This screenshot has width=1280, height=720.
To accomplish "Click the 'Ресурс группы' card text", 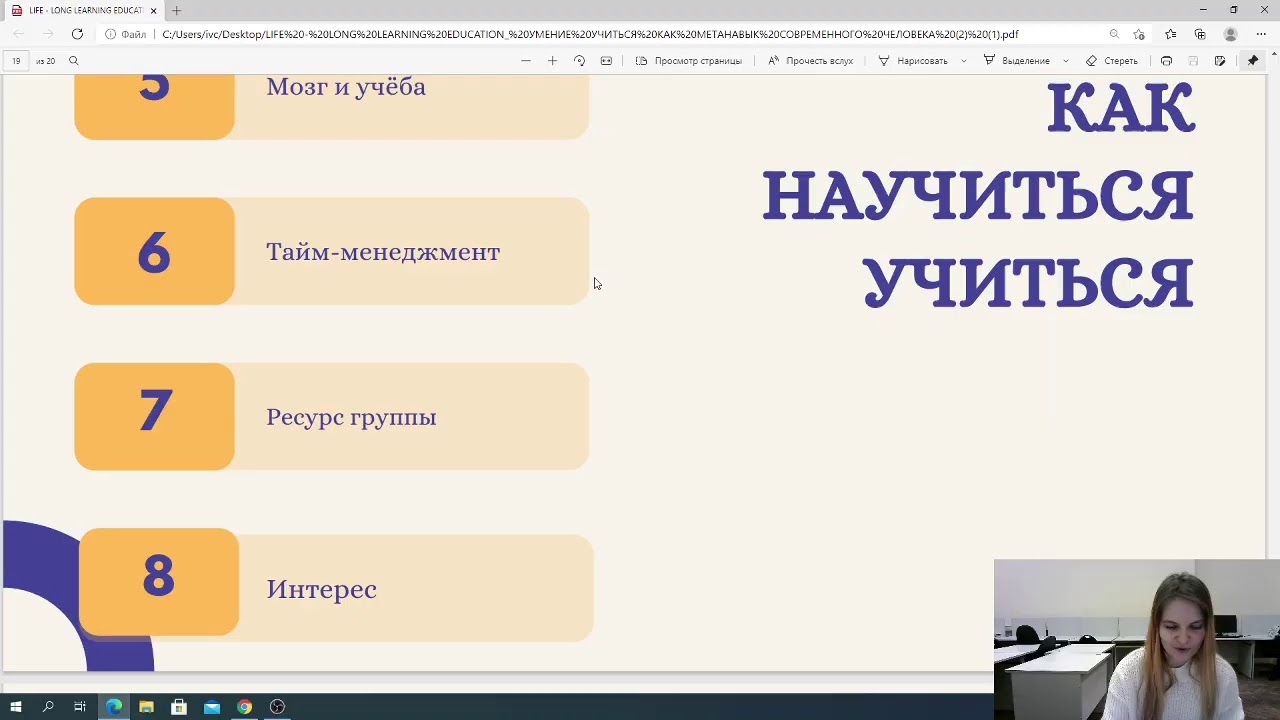I will coord(351,418).
